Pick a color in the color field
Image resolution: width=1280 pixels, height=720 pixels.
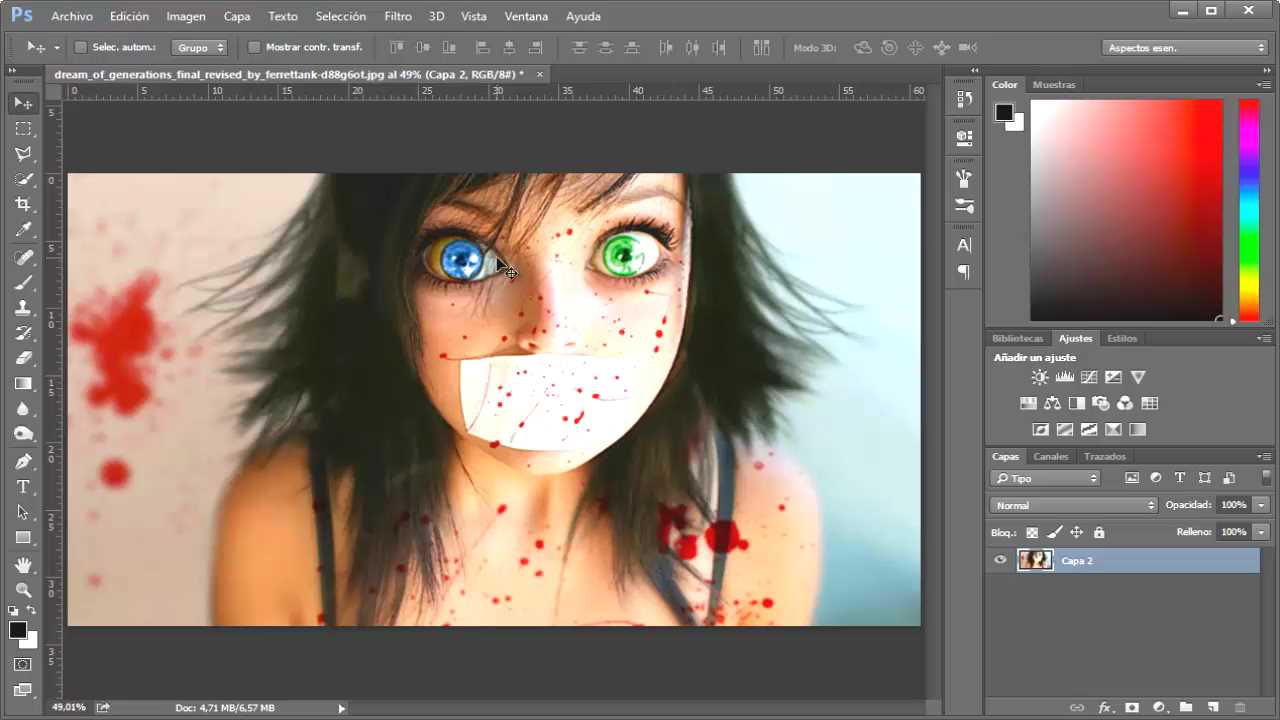[1126, 210]
